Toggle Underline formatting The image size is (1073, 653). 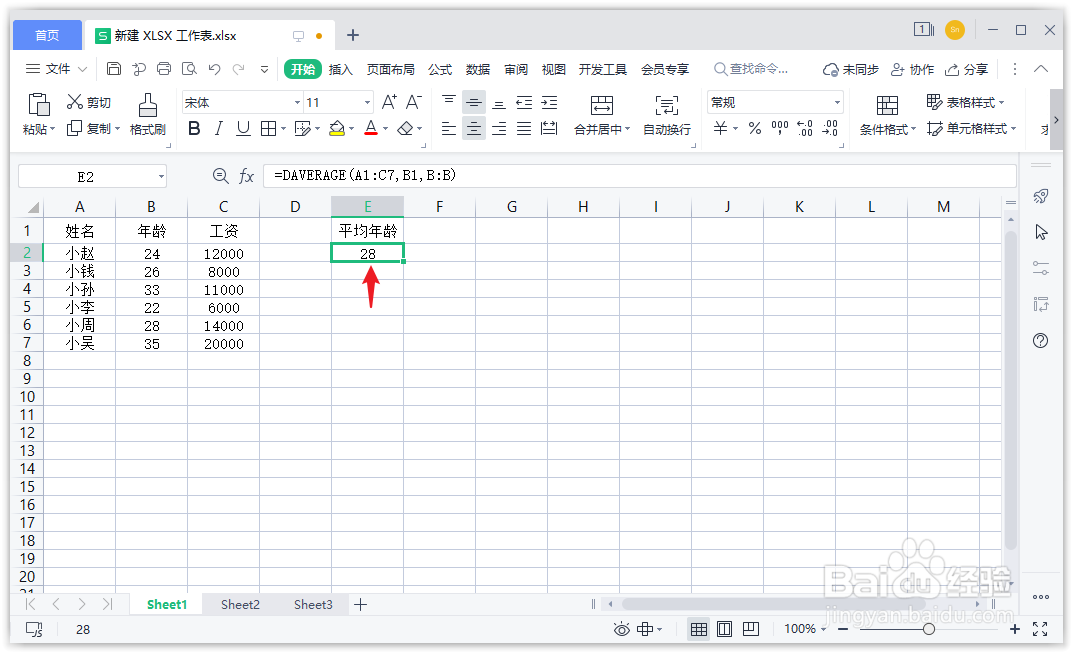click(243, 128)
